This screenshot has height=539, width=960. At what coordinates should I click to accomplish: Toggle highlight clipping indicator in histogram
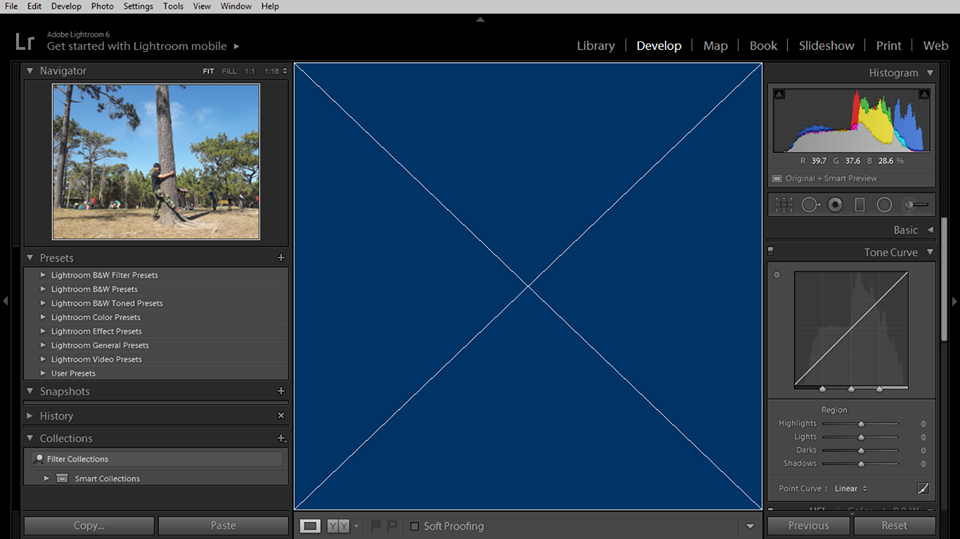point(924,94)
